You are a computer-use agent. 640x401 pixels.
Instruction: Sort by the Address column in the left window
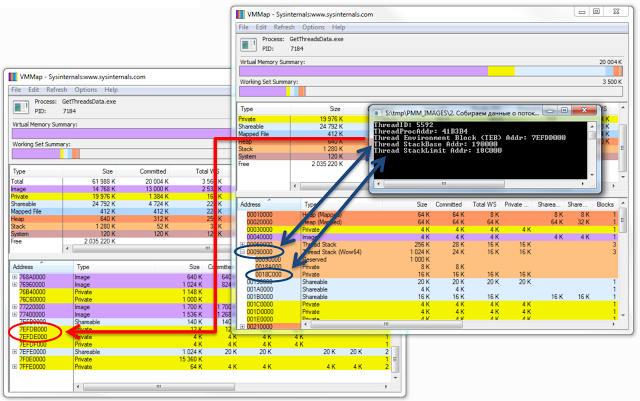tap(41, 267)
